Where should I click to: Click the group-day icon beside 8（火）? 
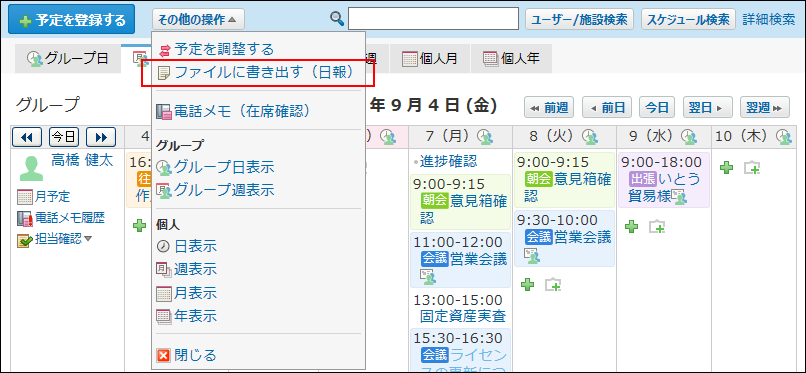pos(590,136)
